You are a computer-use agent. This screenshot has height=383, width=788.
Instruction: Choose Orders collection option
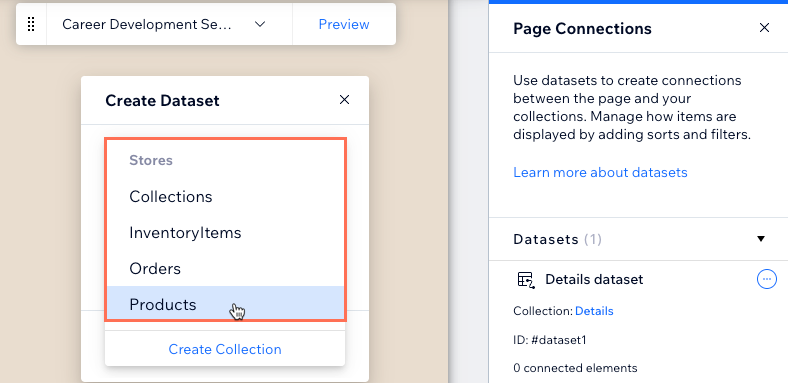tap(225, 268)
